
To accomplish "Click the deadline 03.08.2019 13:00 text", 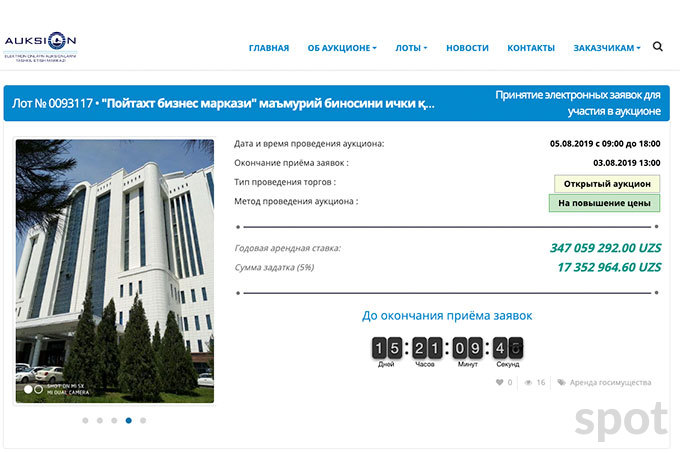I will click(x=627, y=163).
